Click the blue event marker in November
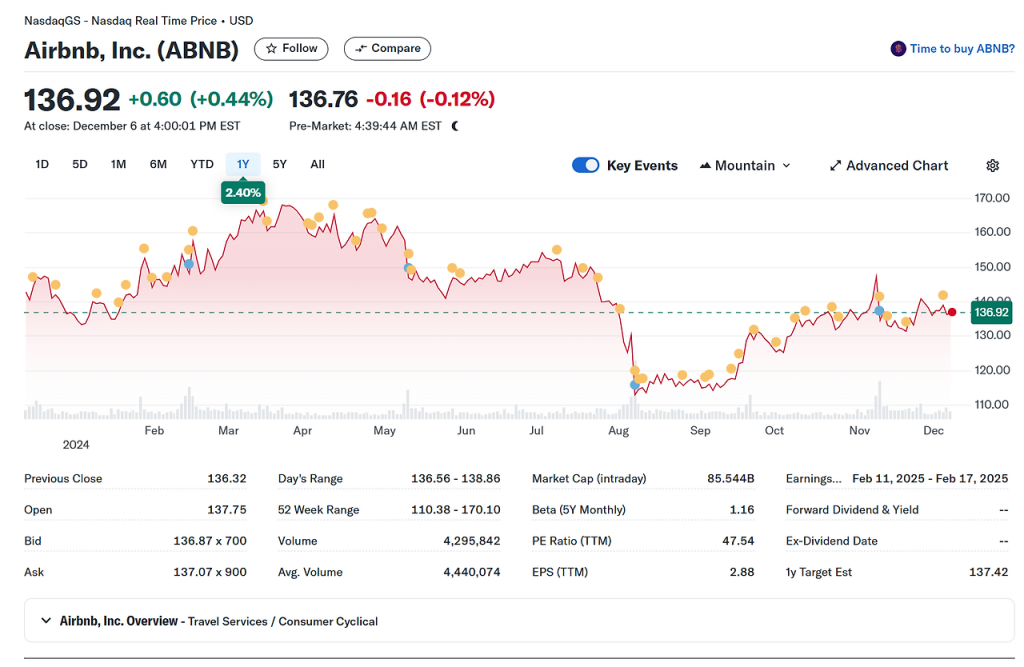 point(880,311)
